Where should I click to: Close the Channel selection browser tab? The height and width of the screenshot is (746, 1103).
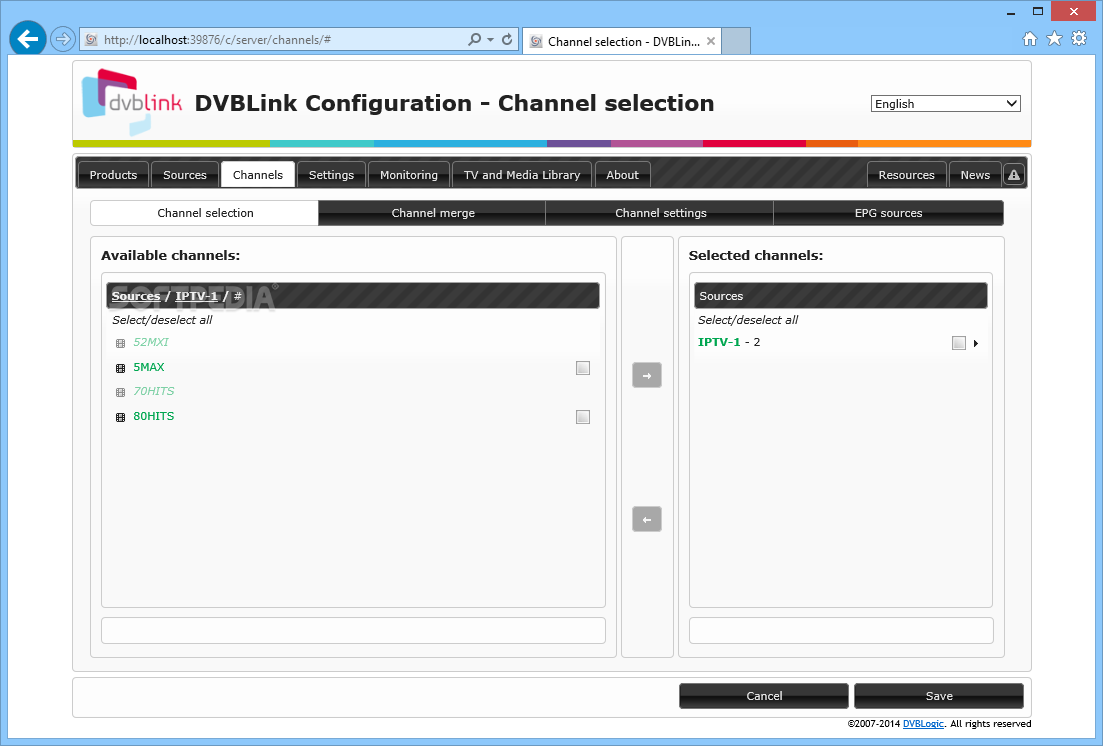click(x=711, y=41)
